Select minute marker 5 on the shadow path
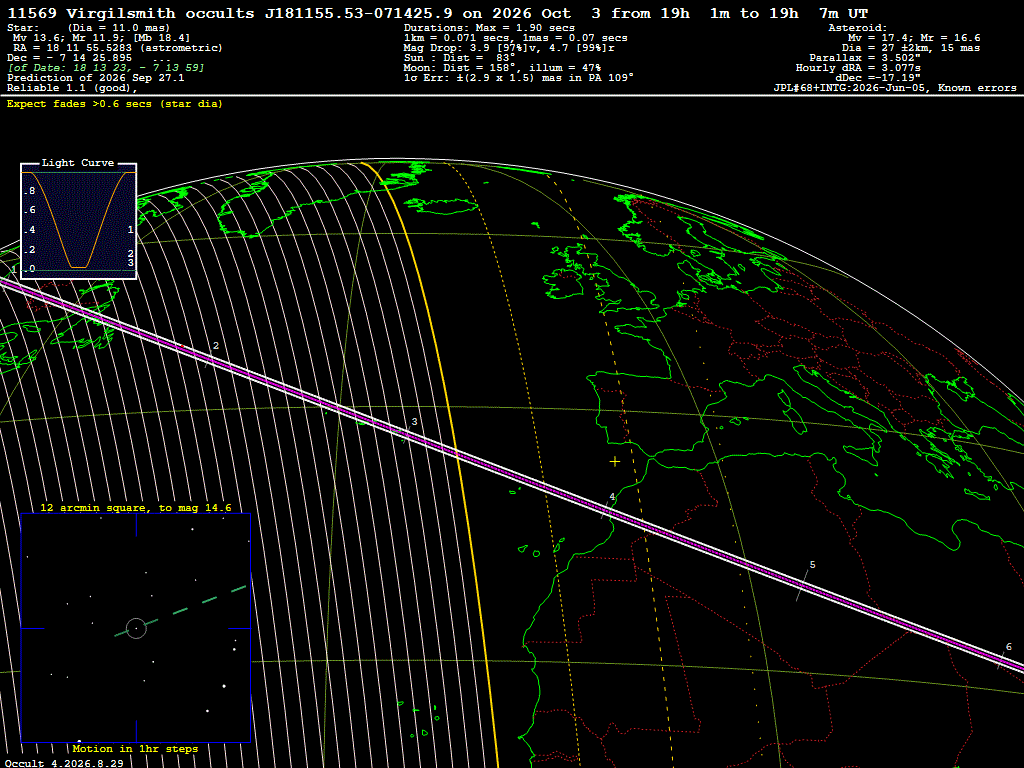This screenshot has height=768, width=1024. pos(812,565)
